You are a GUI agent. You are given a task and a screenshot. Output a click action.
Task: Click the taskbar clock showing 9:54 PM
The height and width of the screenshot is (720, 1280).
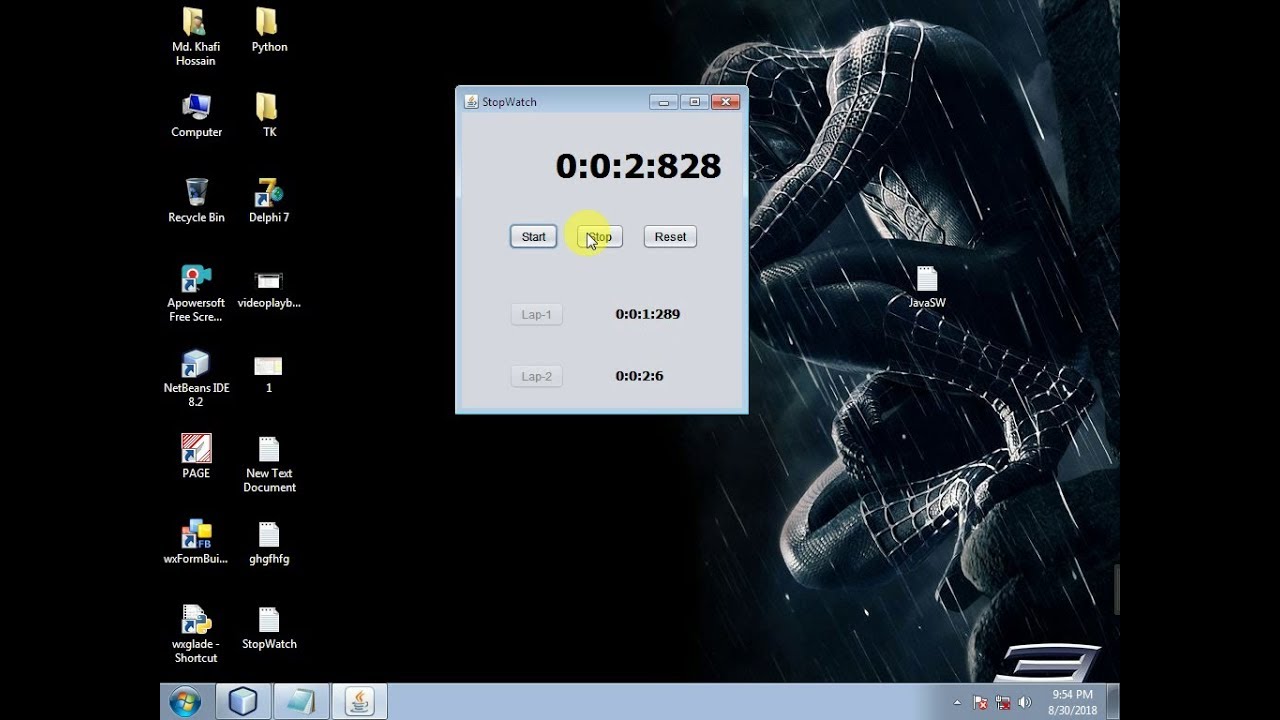tap(1072, 702)
